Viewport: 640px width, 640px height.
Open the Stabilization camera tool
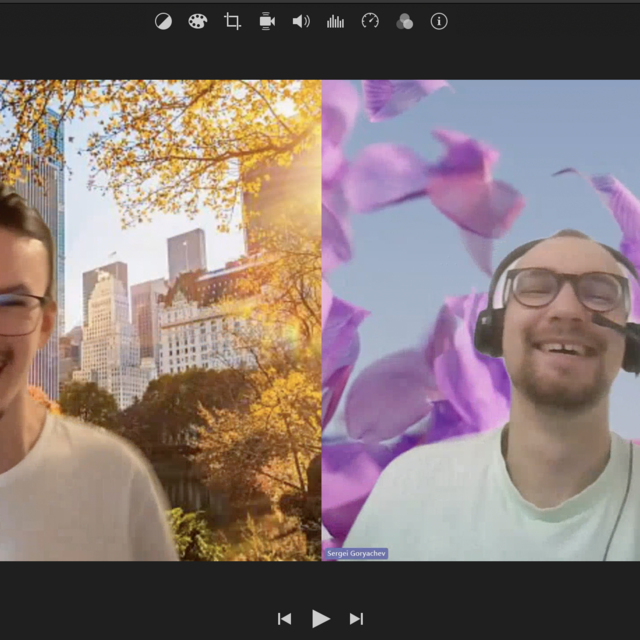click(267, 21)
